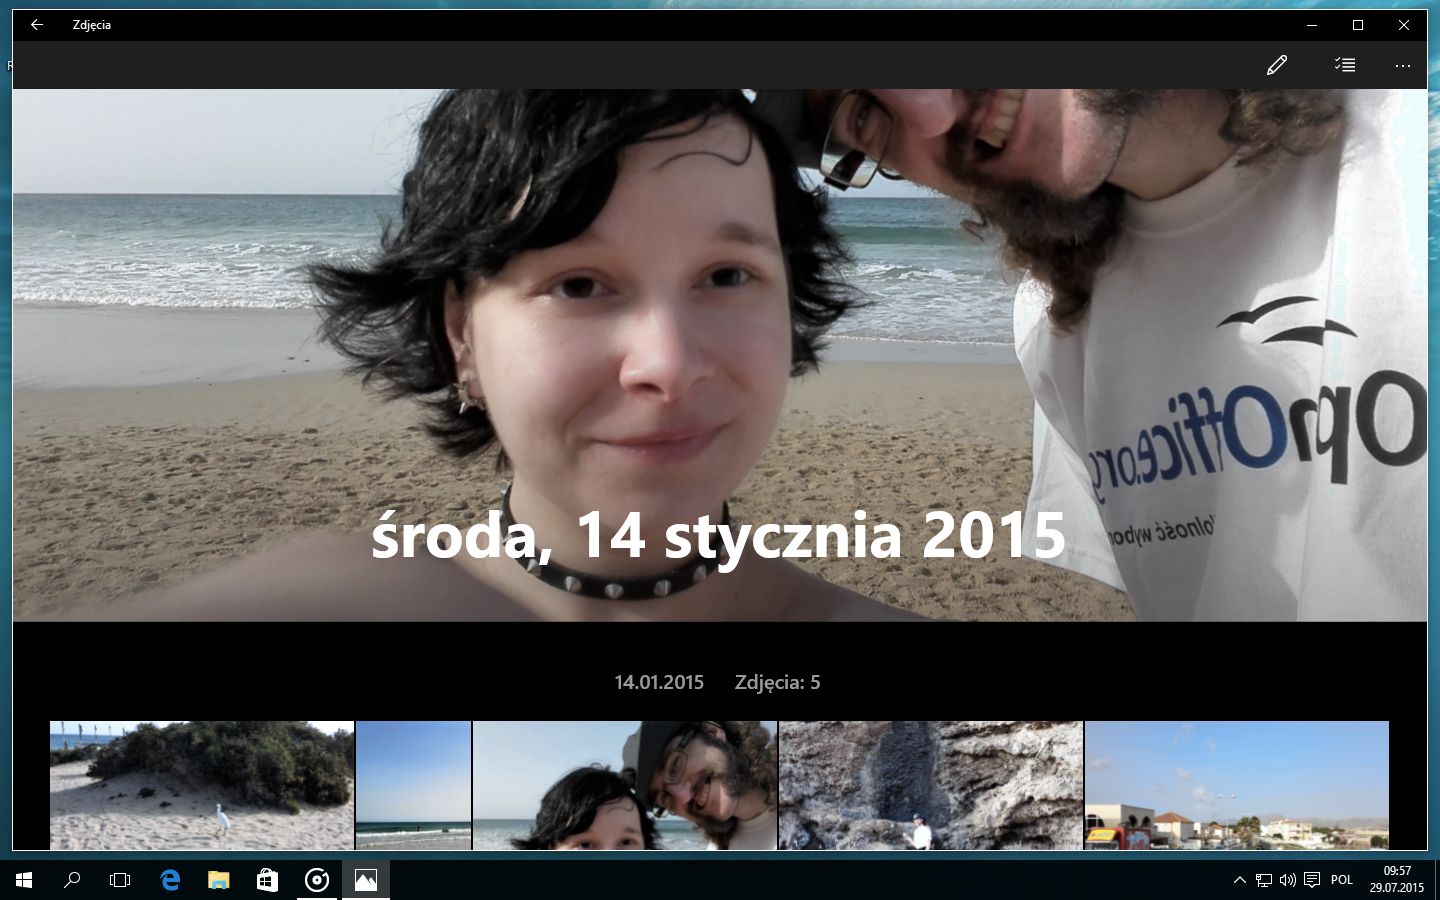Click the Zdjęcia: 5 photo count
This screenshot has width=1440, height=900.
(x=777, y=682)
